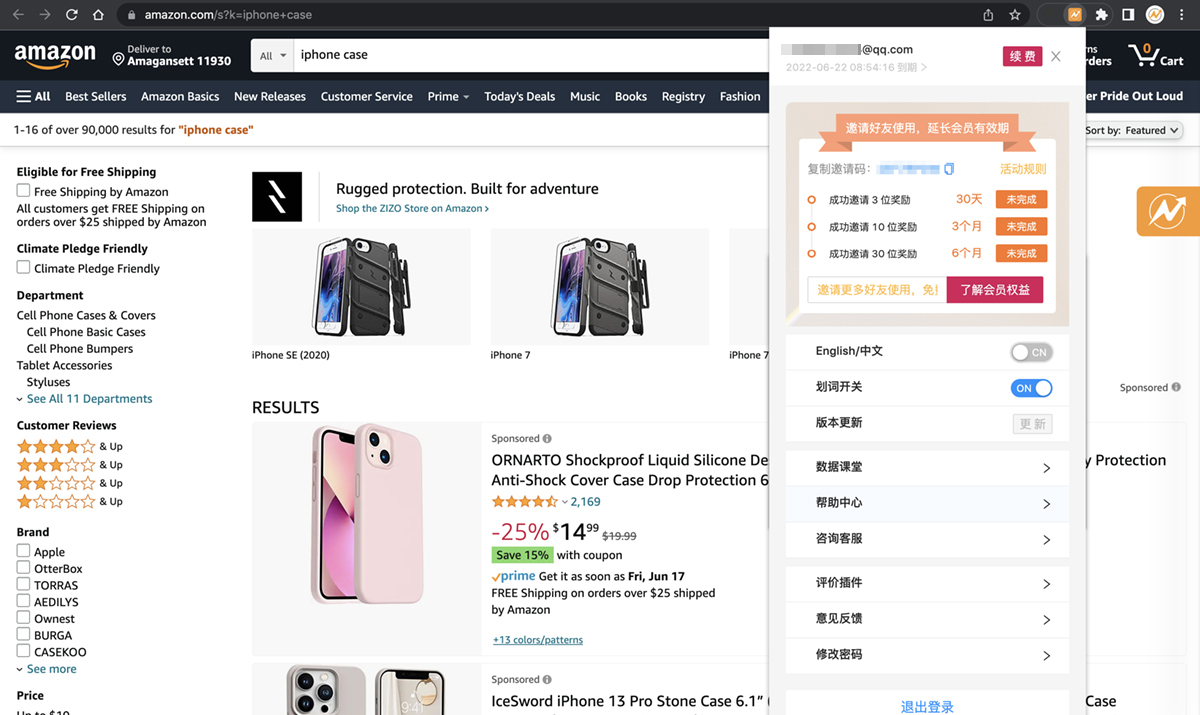Open the floating orange plugin widget
The width and height of the screenshot is (1200, 715).
[x=1167, y=211]
